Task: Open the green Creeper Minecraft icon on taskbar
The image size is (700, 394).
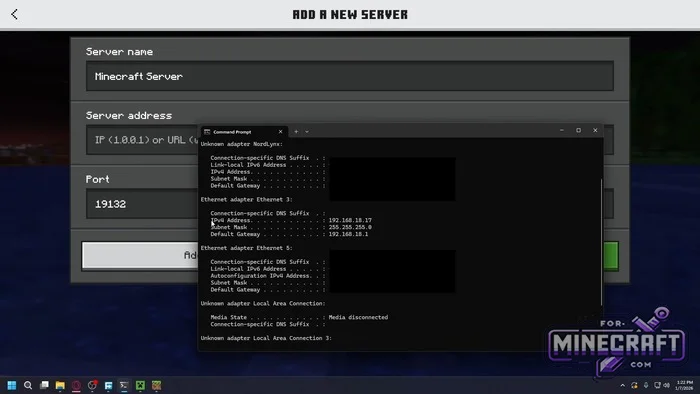Action: click(x=140, y=385)
